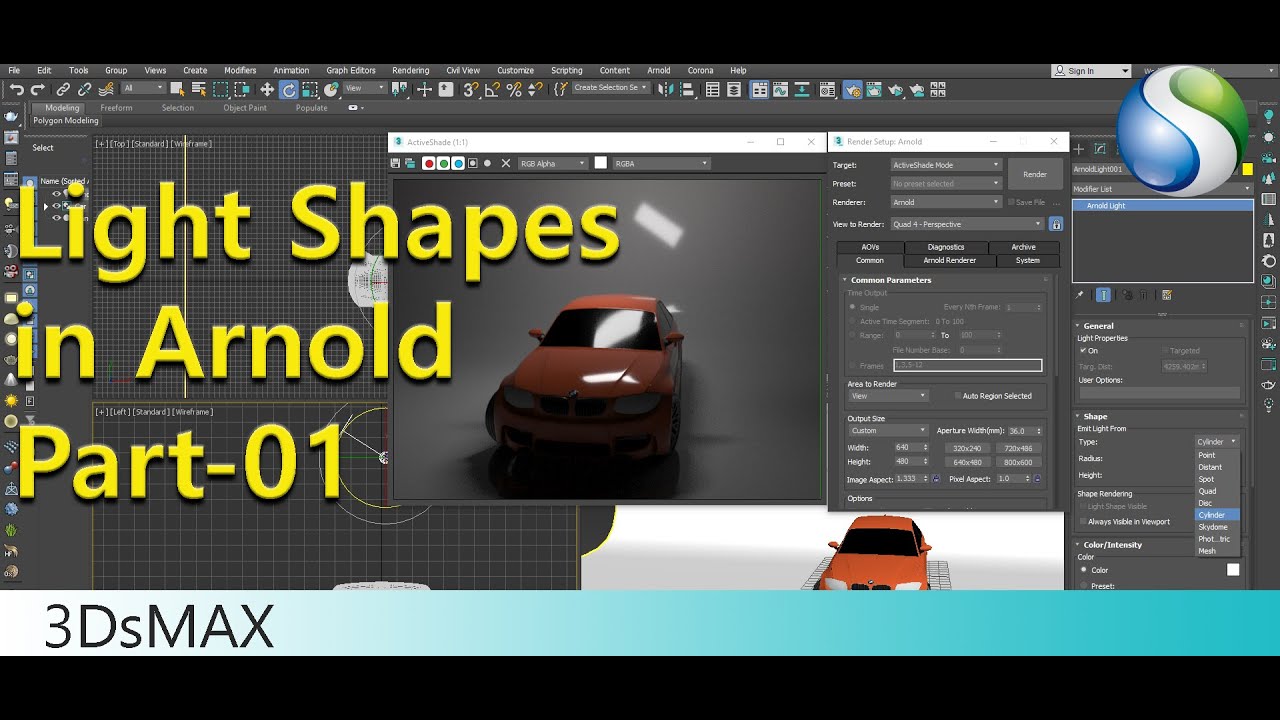Click the Save Image icon in ActiveShade

(395, 163)
